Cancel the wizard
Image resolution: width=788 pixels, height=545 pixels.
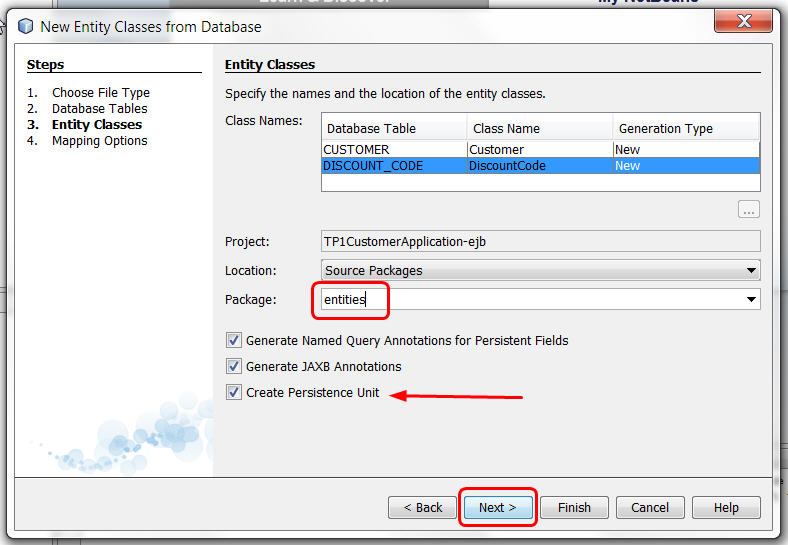click(650, 508)
